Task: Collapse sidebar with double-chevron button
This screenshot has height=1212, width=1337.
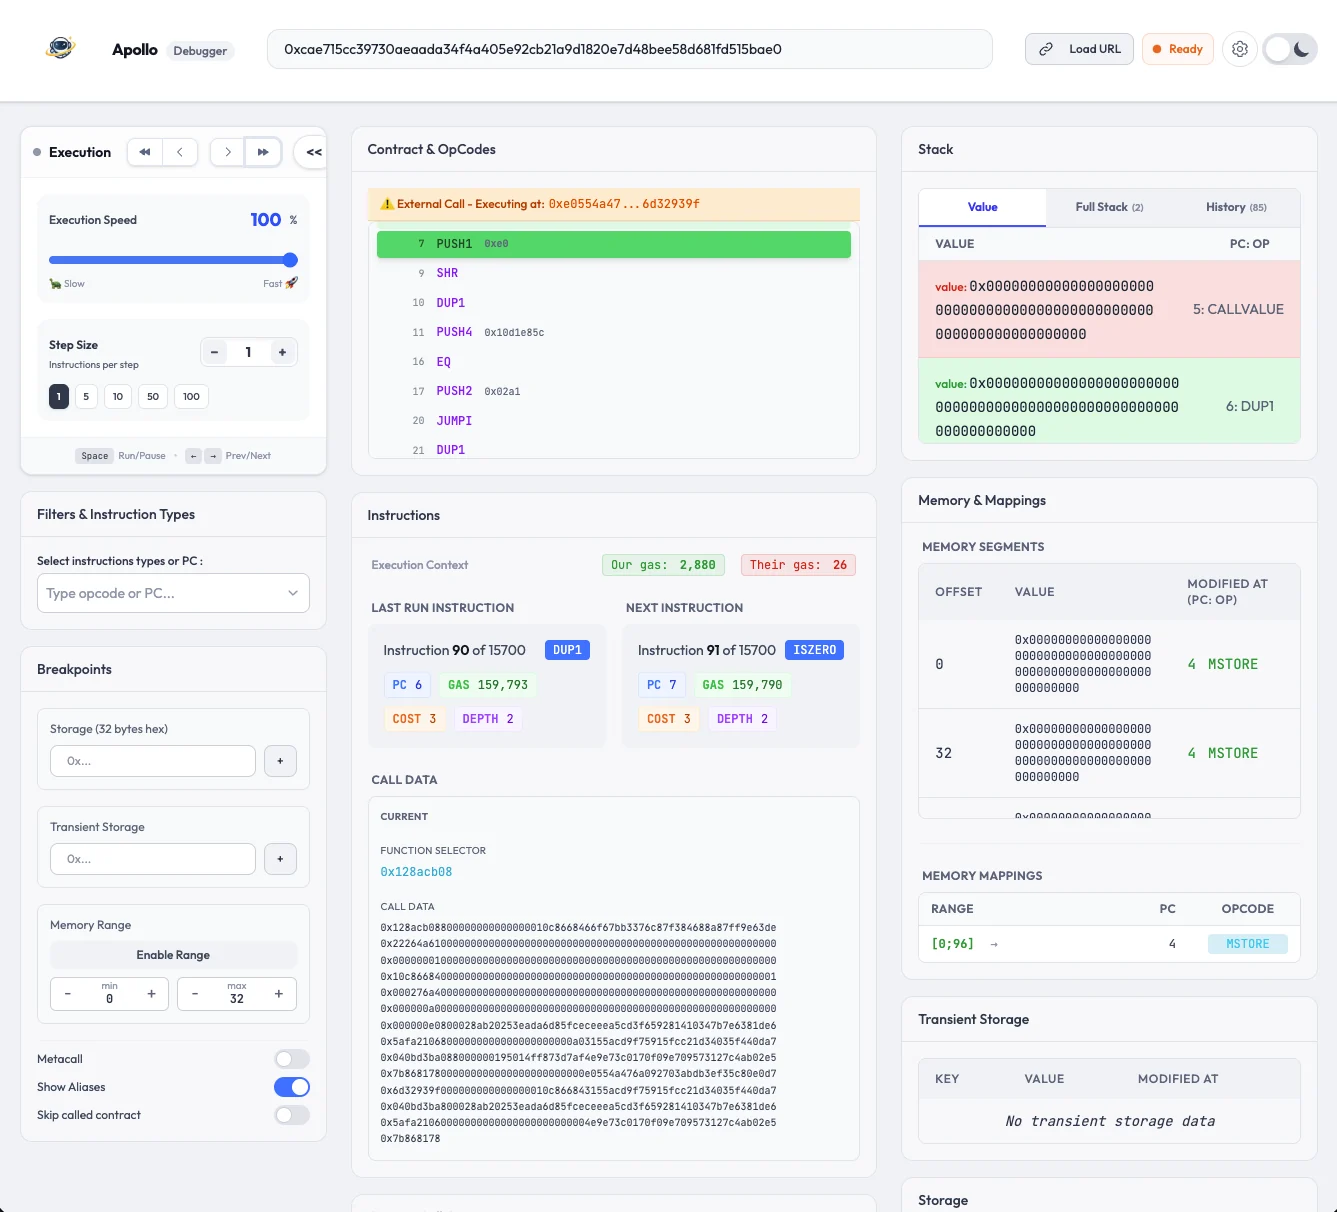Action: tap(313, 152)
